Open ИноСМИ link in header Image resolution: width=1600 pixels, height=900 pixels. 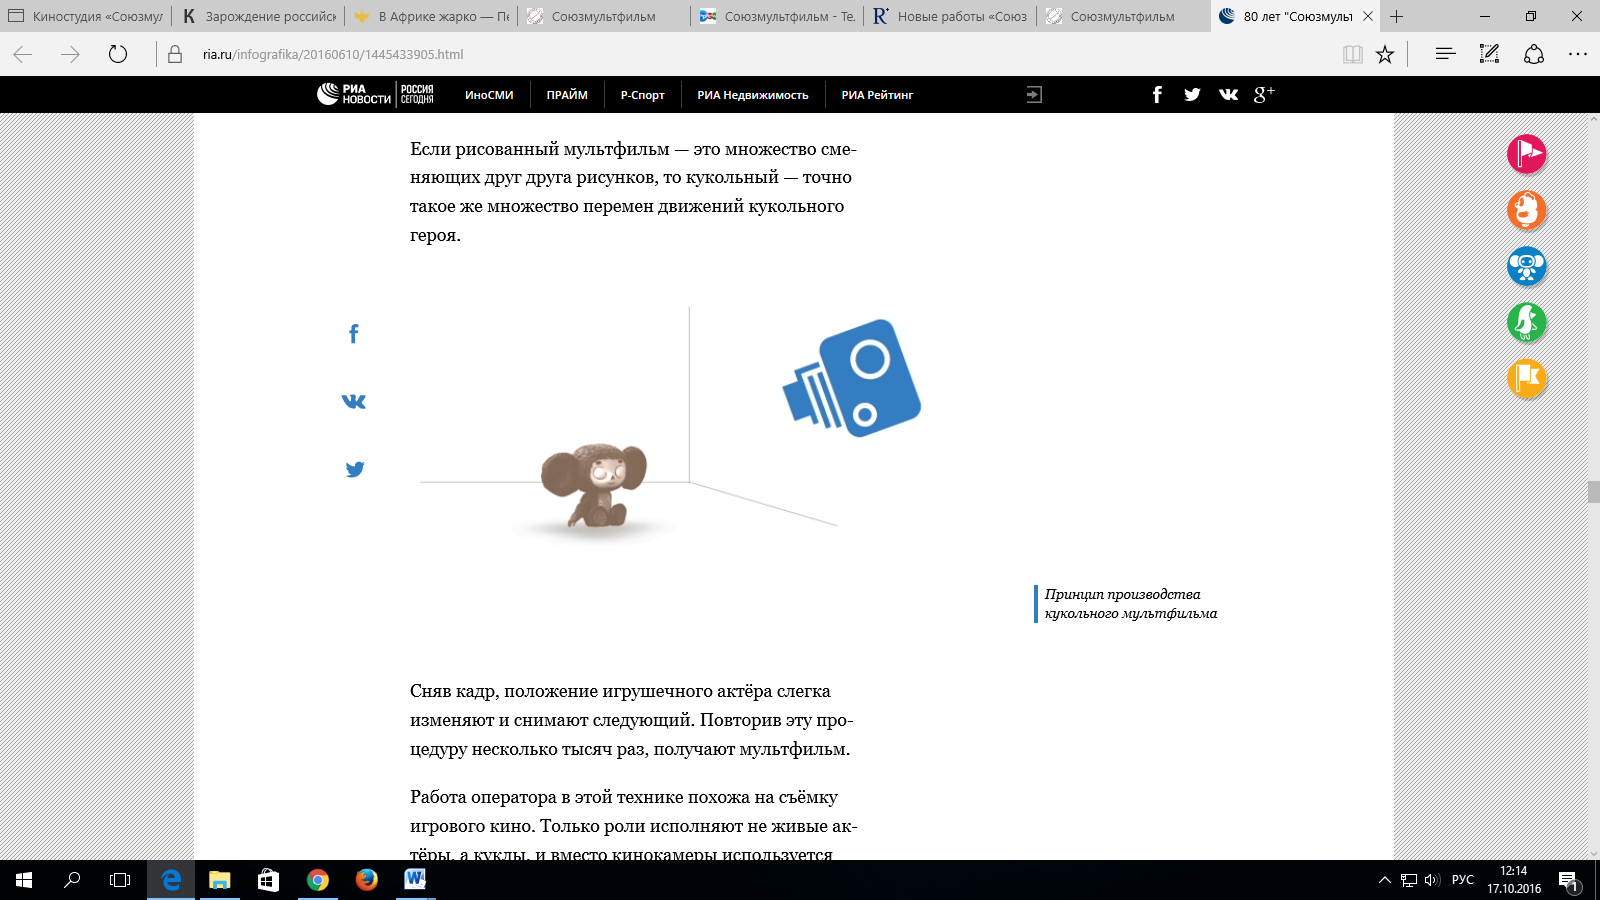tap(489, 95)
